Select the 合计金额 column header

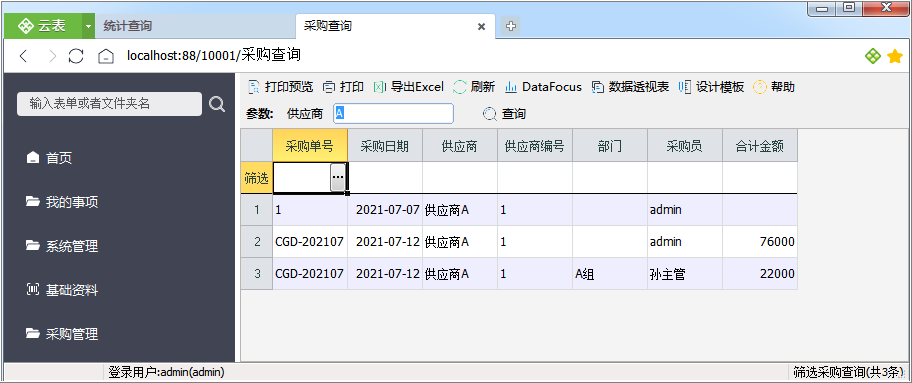point(760,146)
